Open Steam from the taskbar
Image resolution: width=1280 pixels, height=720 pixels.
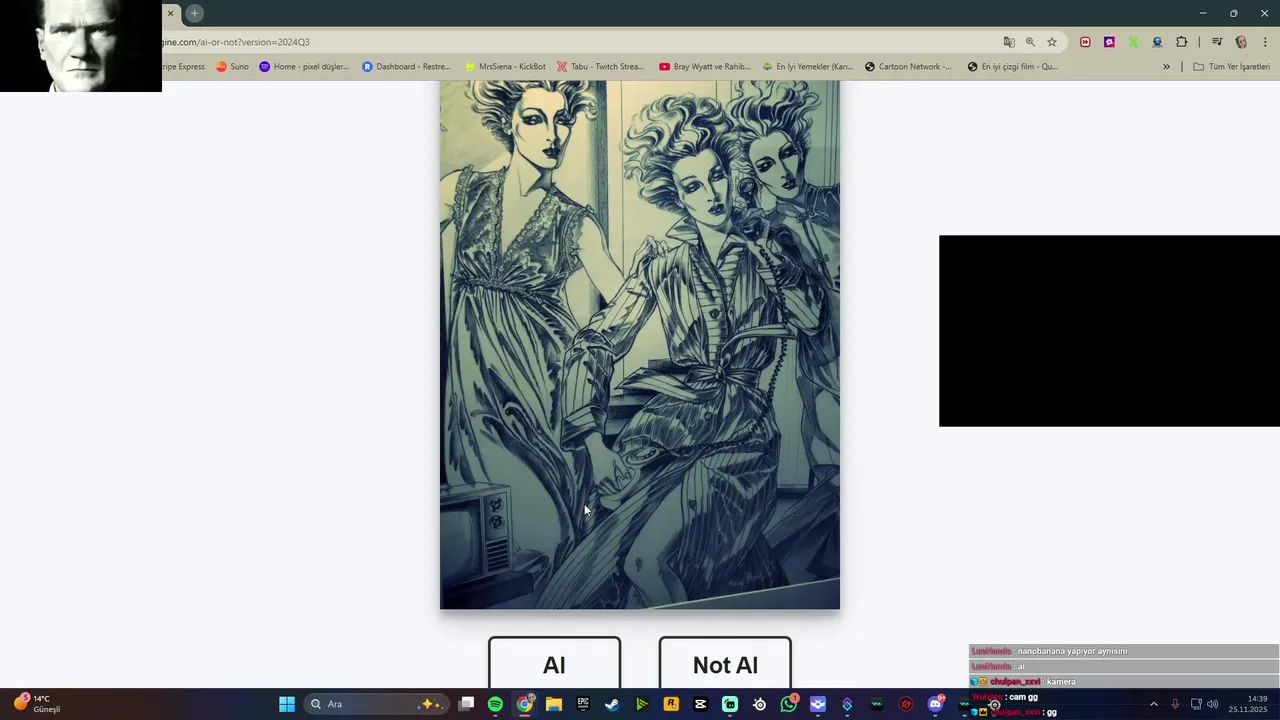[x=612, y=704]
